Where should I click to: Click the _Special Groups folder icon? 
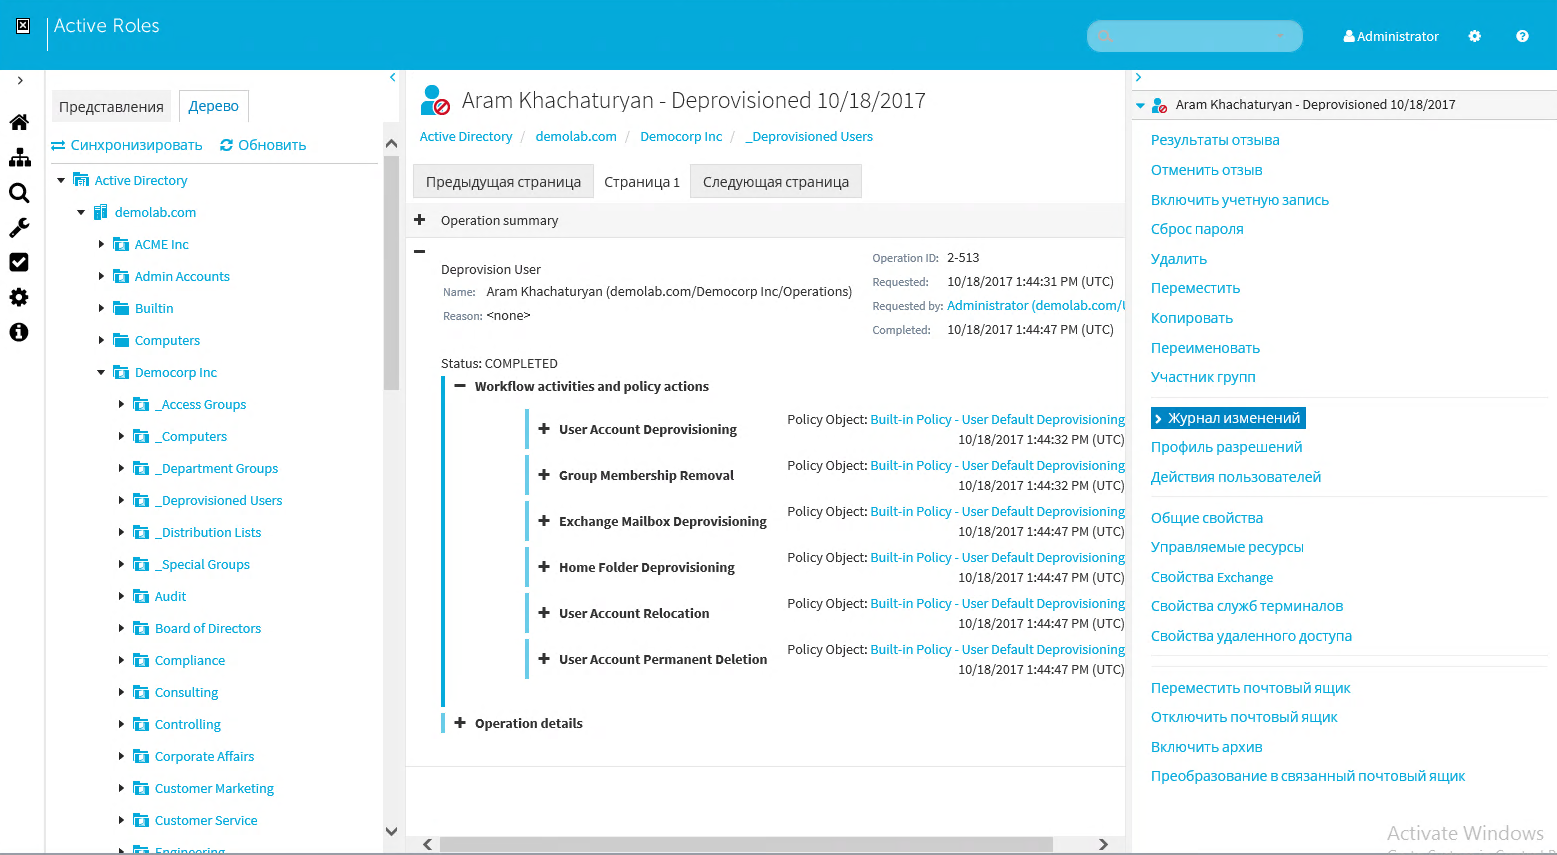point(141,564)
